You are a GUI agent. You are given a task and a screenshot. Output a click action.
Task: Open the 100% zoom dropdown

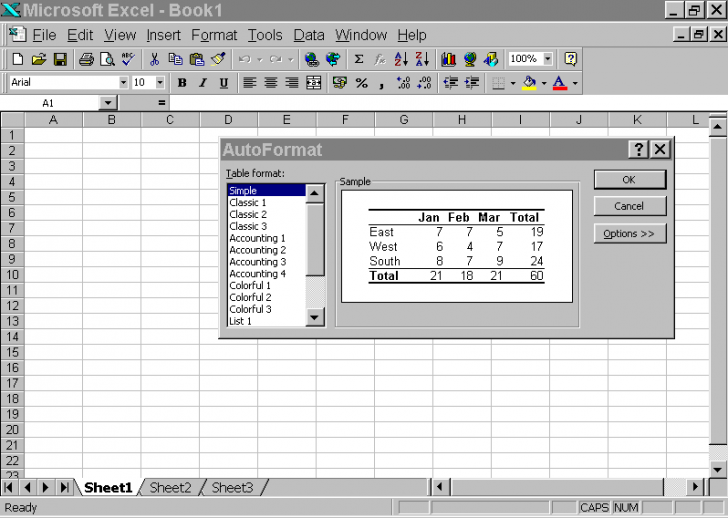[548, 59]
